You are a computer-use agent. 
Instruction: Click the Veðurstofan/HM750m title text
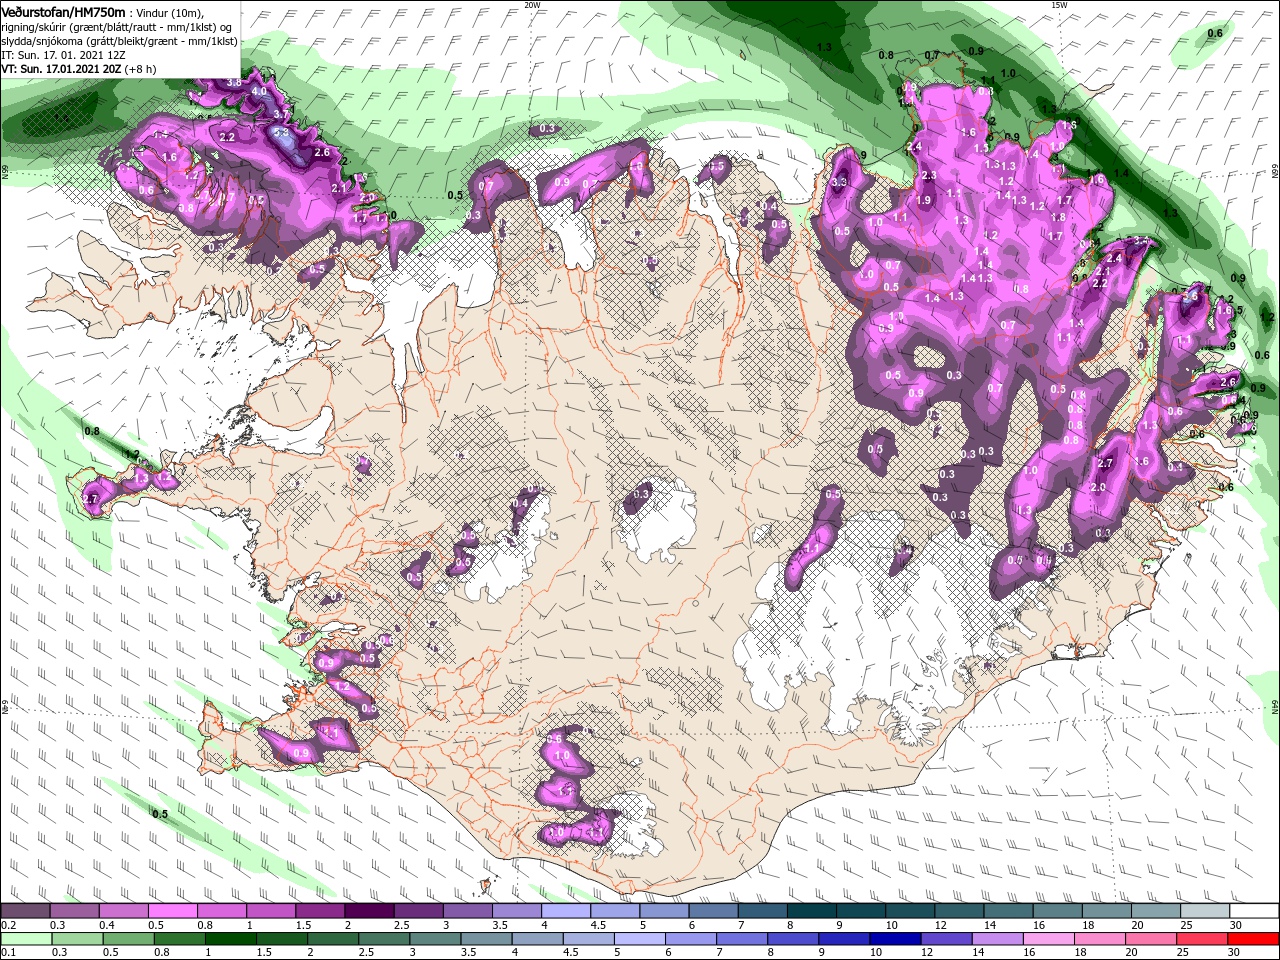click(x=63, y=11)
